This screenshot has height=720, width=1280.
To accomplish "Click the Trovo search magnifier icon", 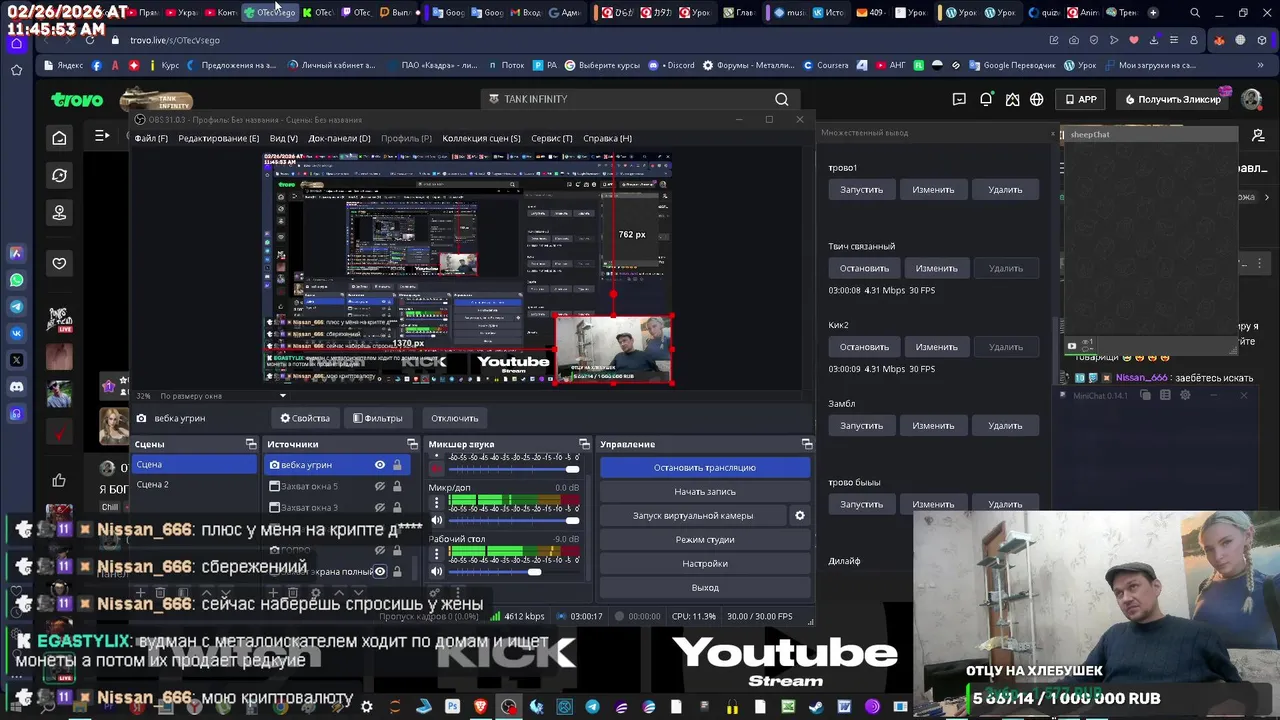I will [782, 99].
